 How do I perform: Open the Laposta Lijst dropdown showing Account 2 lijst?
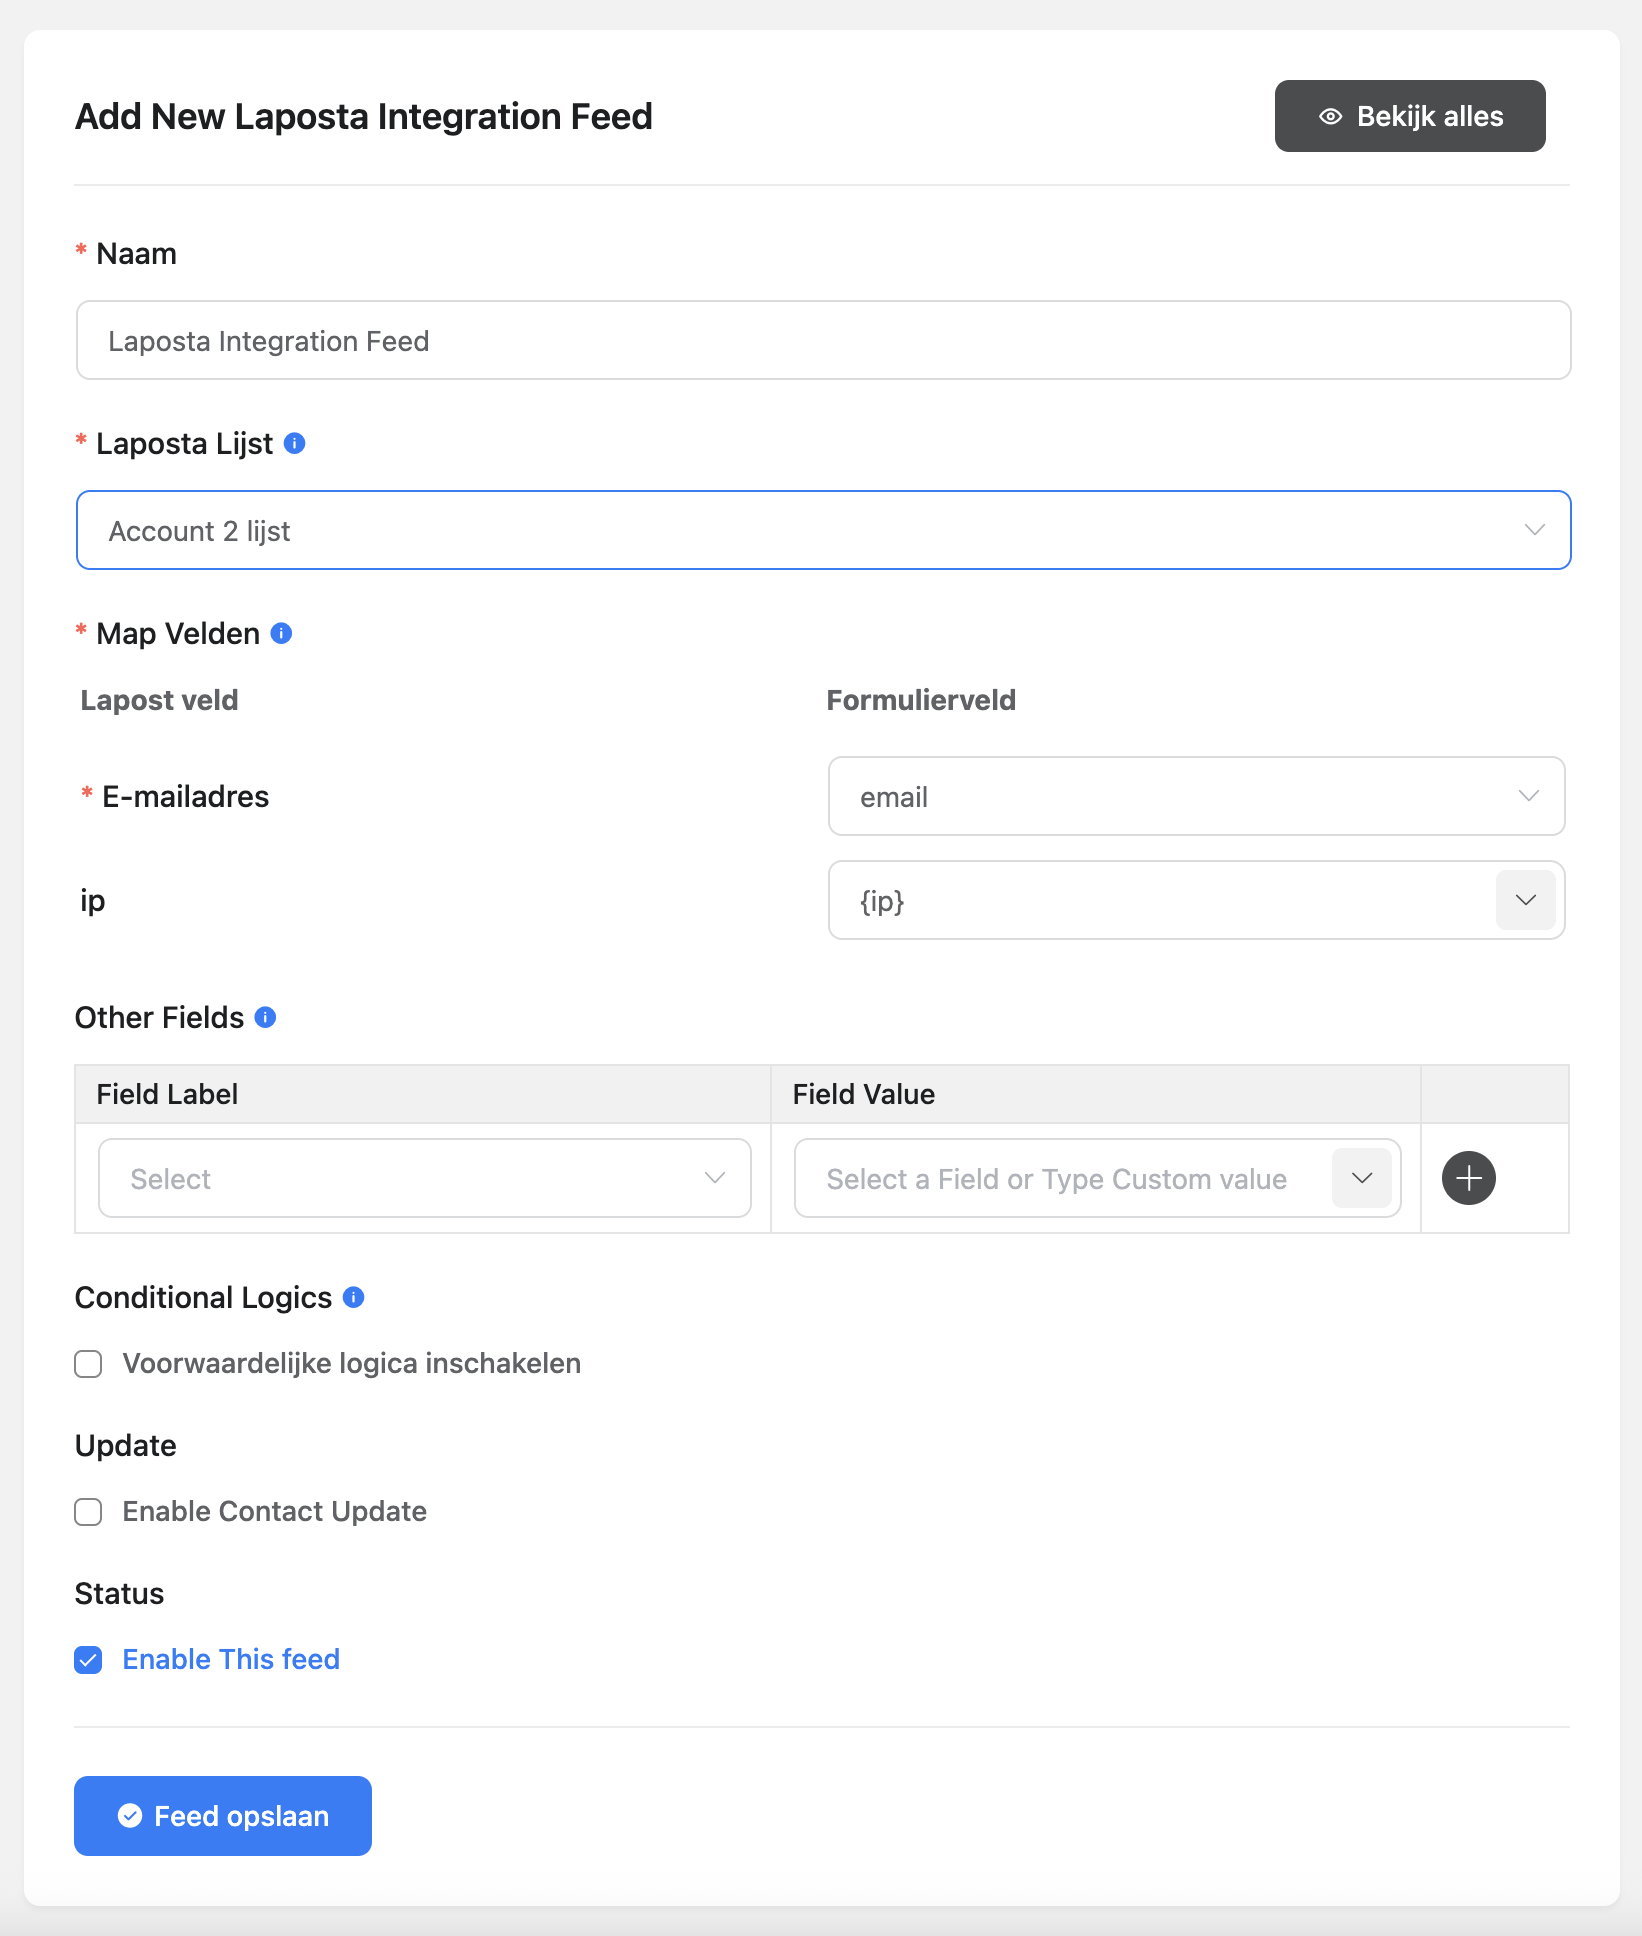(823, 530)
